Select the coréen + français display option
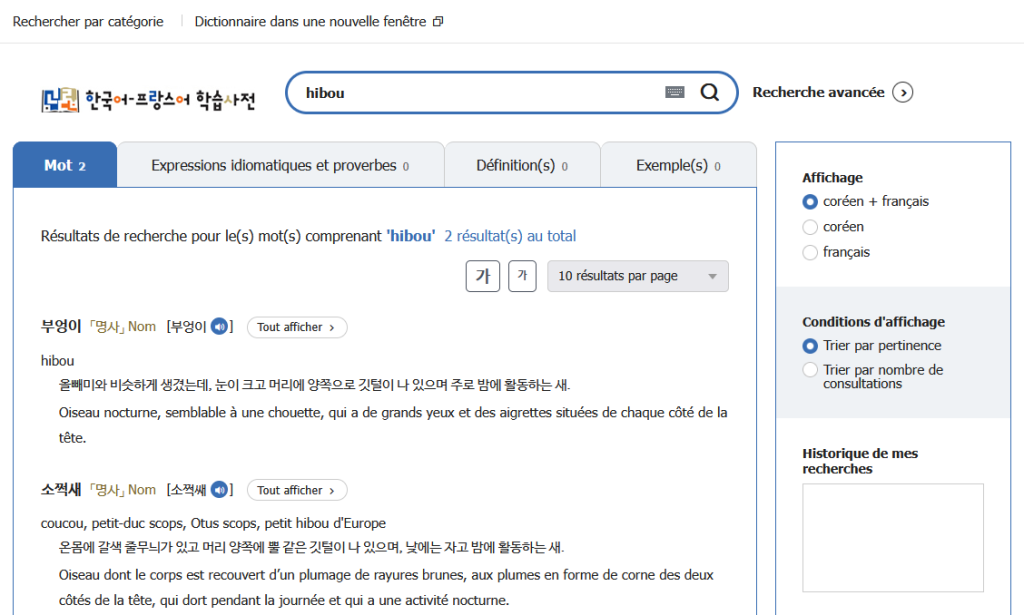The image size is (1024, 615). tap(810, 202)
